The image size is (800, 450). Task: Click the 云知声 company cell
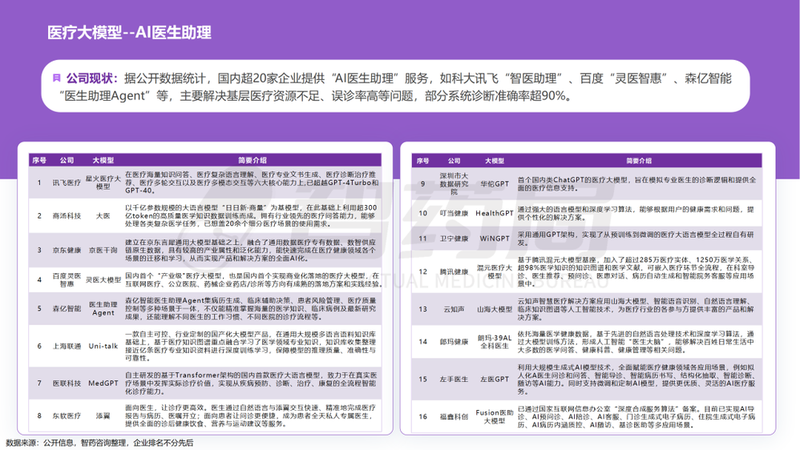click(454, 309)
